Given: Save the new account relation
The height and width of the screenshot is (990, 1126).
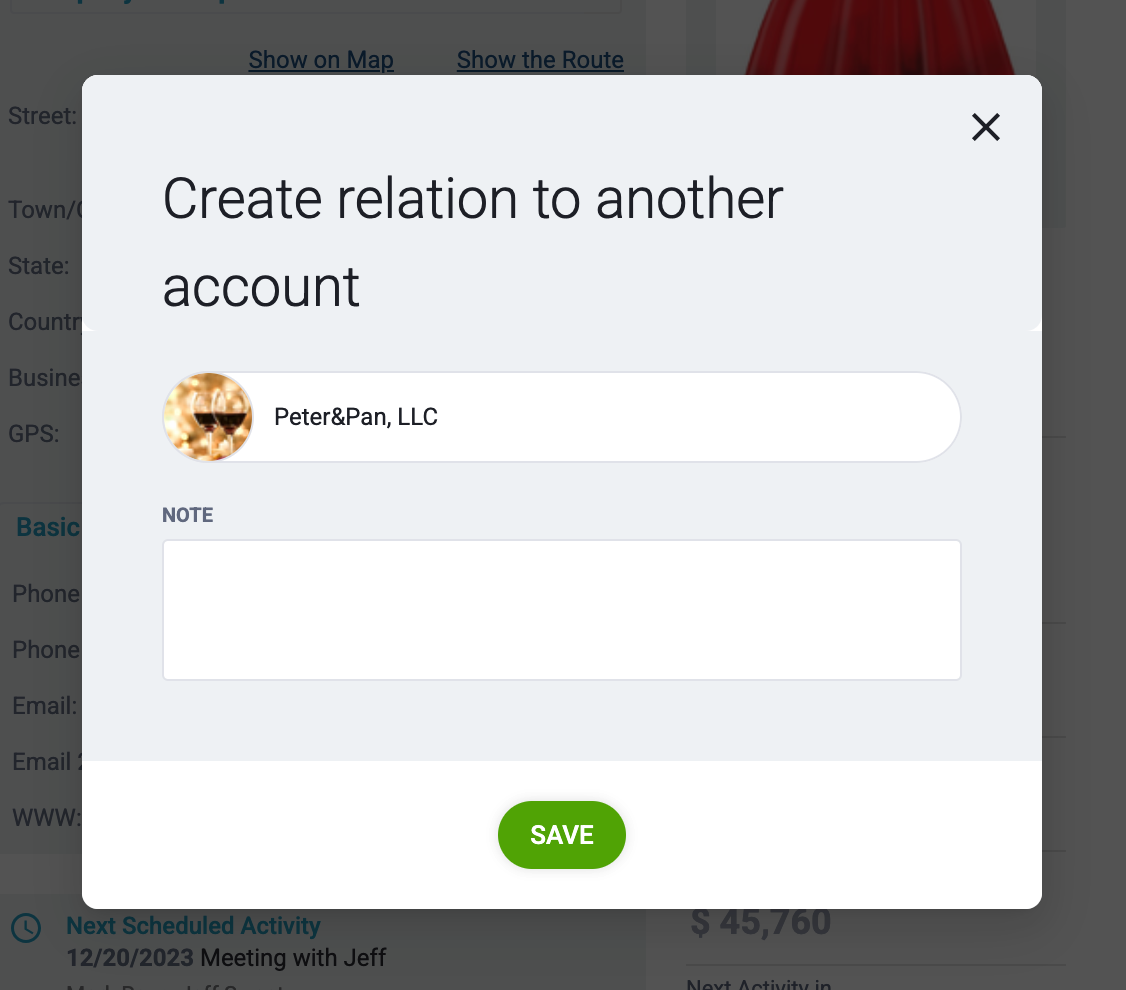Looking at the screenshot, I should pos(562,835).
